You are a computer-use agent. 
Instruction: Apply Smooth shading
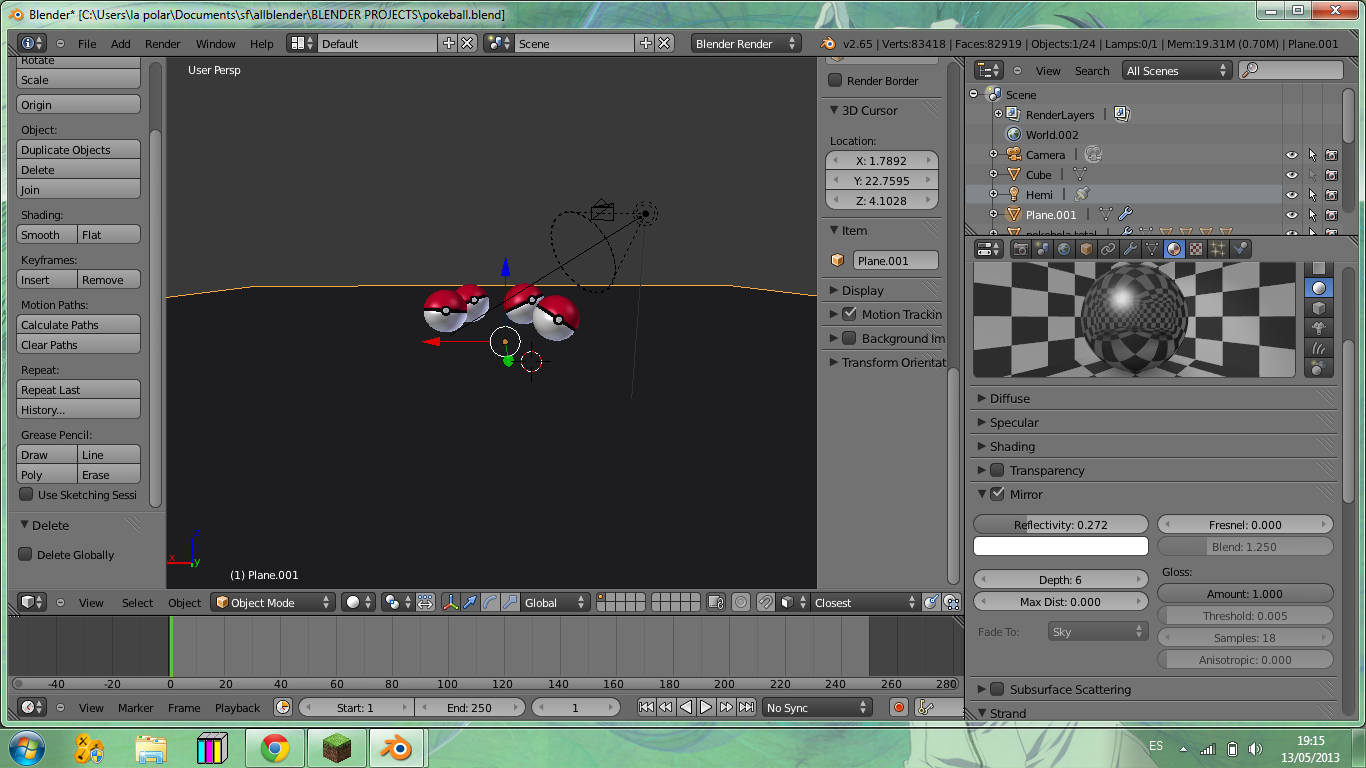(47, 234)
